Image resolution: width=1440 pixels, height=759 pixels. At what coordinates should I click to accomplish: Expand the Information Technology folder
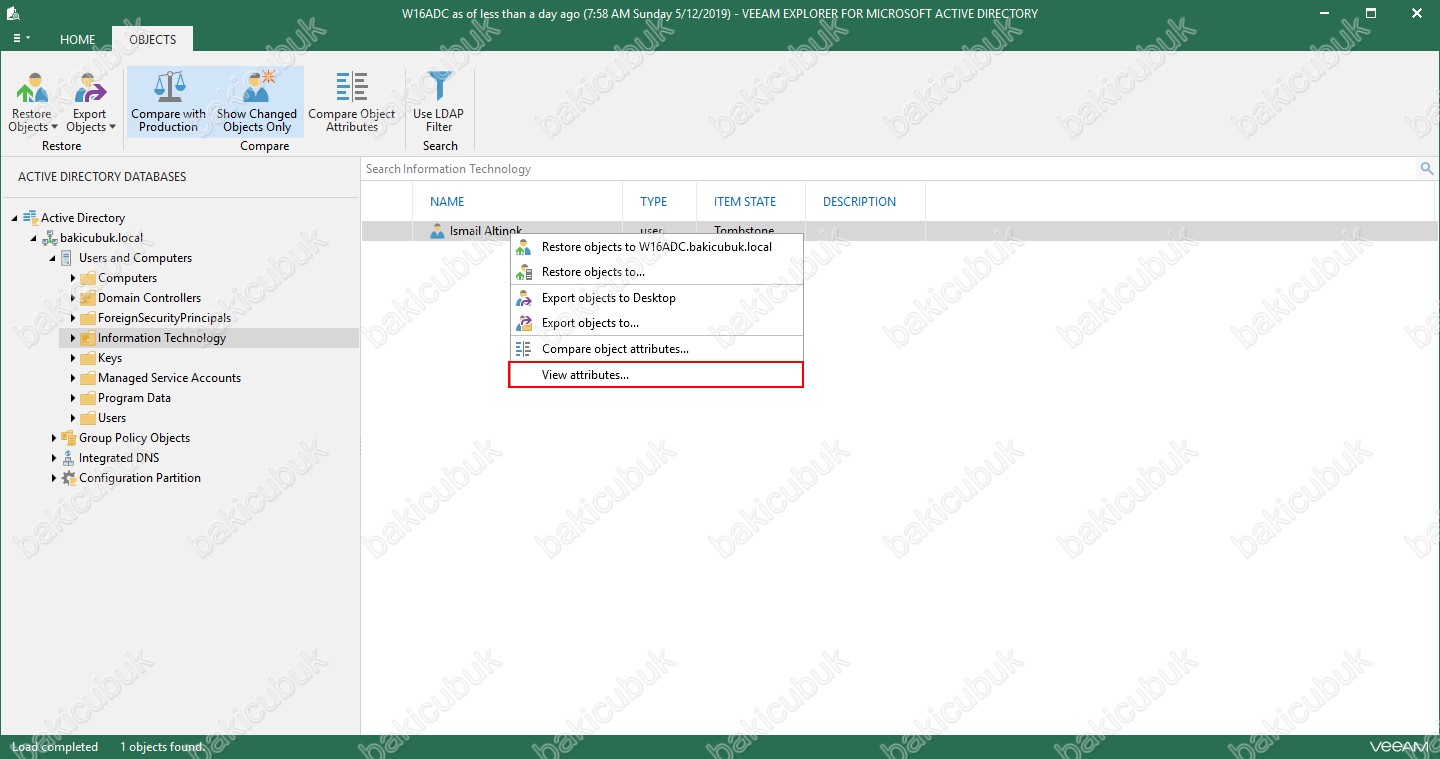pyautogui.click(x=73, y=338)
